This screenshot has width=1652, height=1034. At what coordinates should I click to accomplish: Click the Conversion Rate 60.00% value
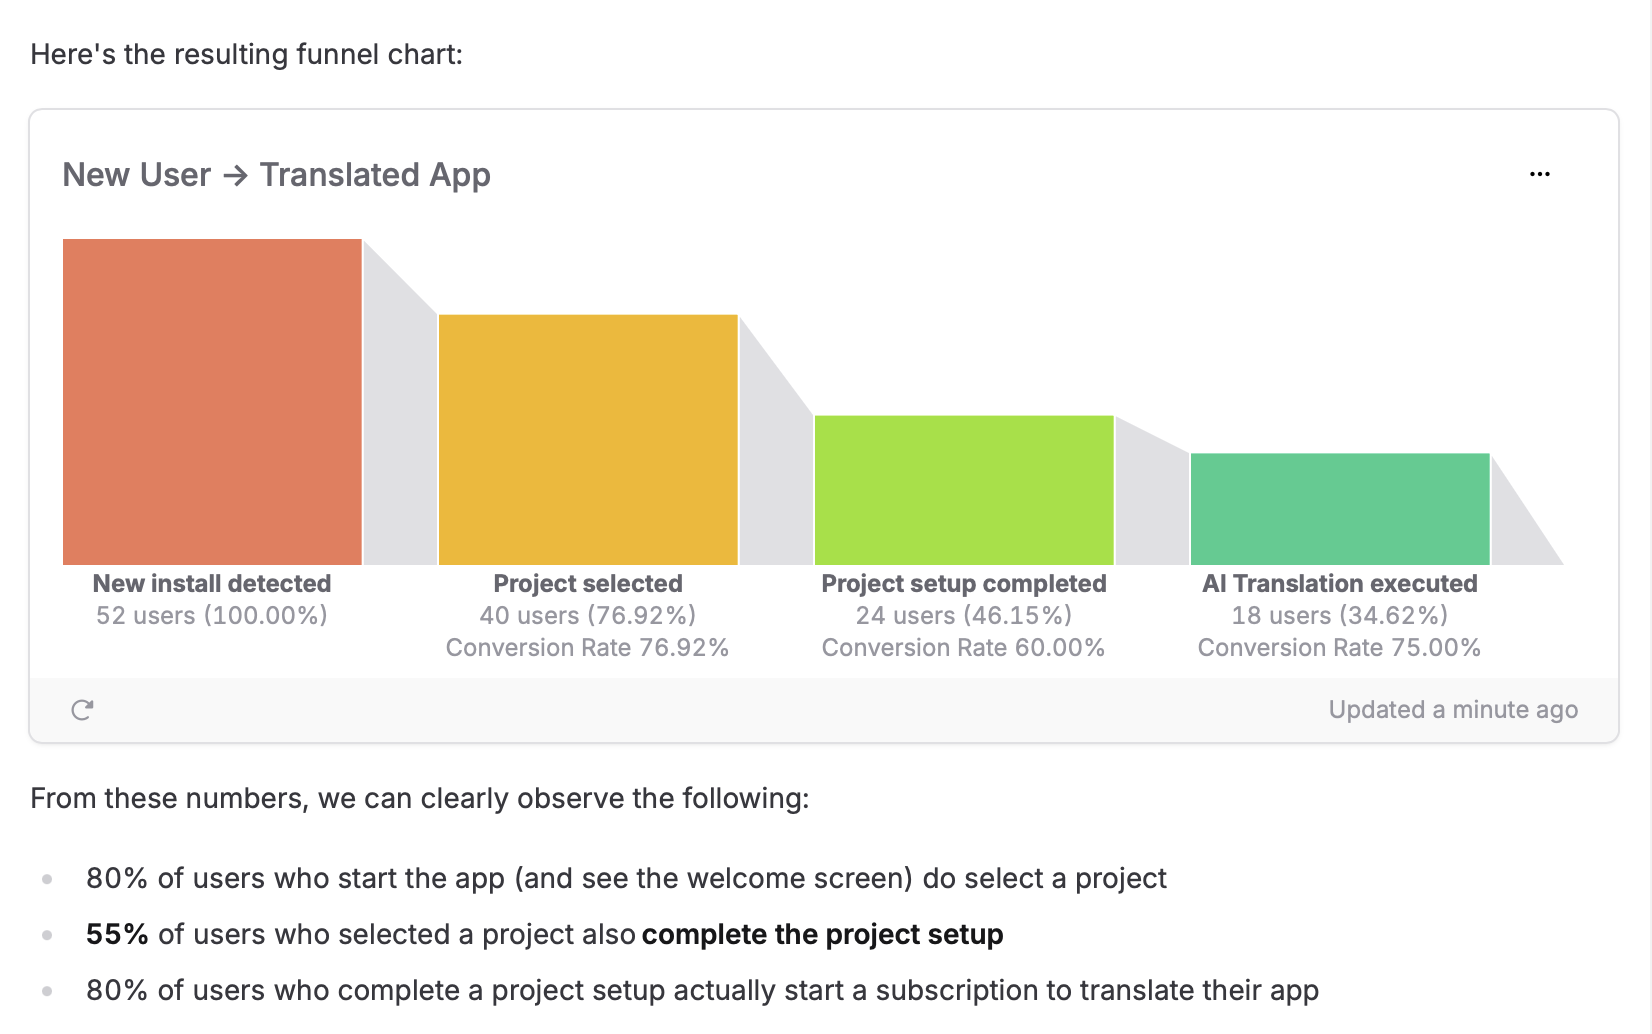pyautogui.click(x=963, y=647)
